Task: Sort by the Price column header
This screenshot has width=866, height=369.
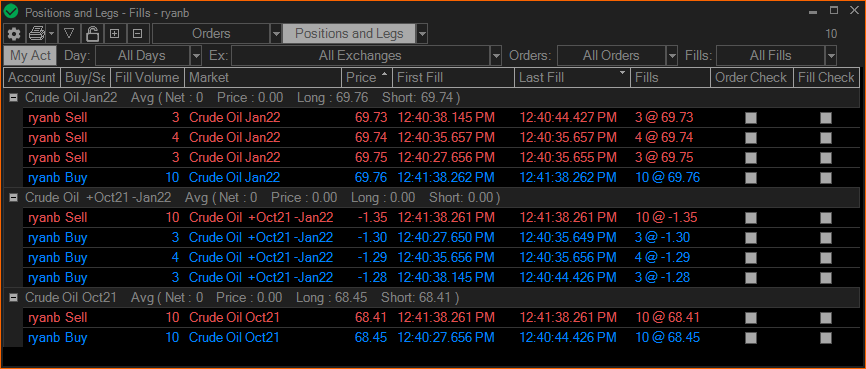Action: [367, 77]
